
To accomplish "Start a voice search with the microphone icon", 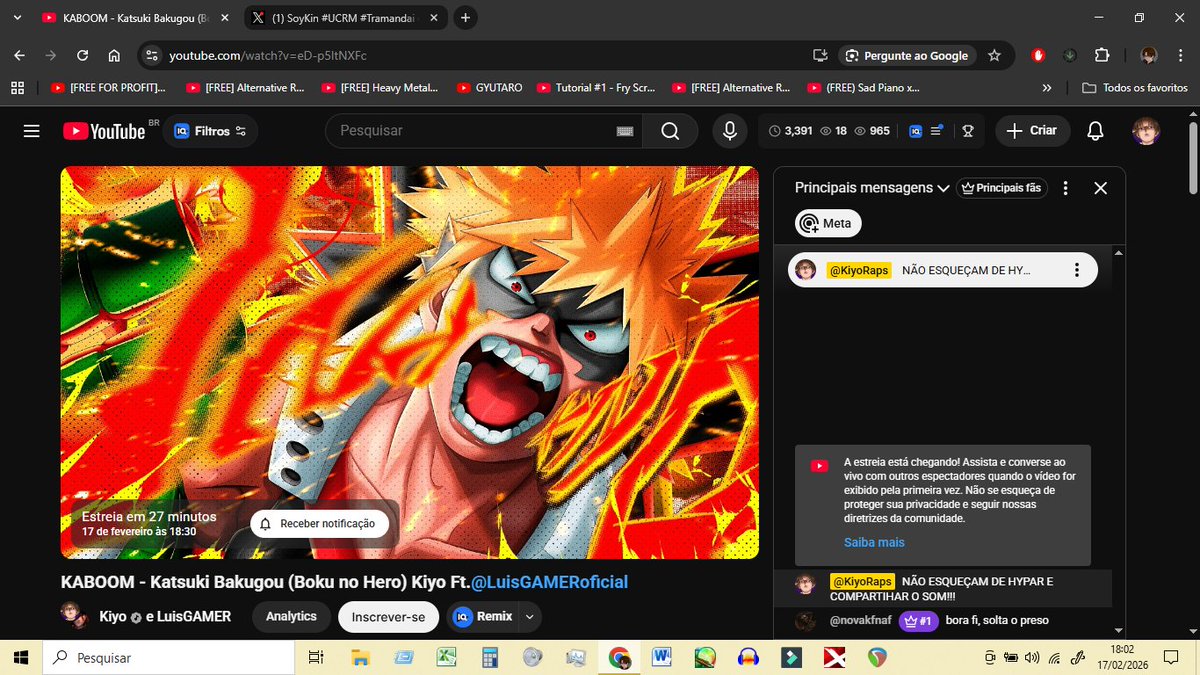I will click(x=729, y=130).
